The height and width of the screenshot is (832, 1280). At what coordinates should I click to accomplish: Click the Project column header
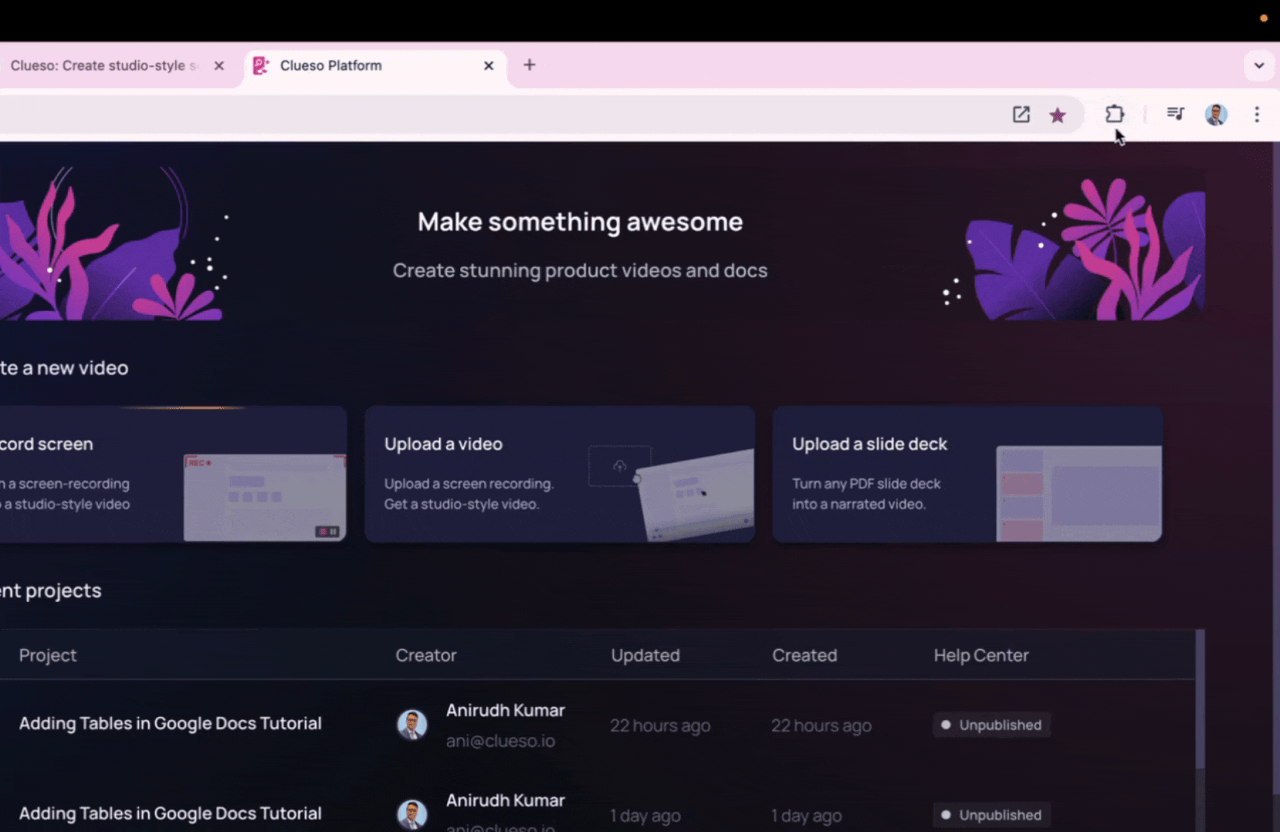pyautogui.click(x=48, y=656)
